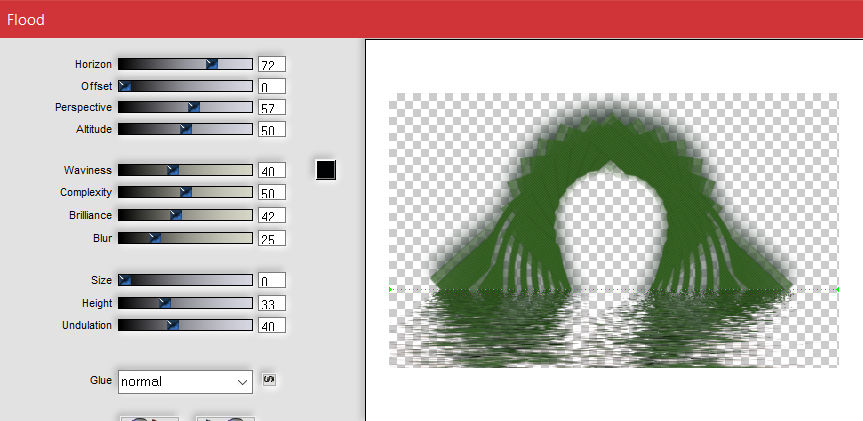Click the glue mode cycle icon
Viewport: 863px width, 421px height.
[268, 380]
